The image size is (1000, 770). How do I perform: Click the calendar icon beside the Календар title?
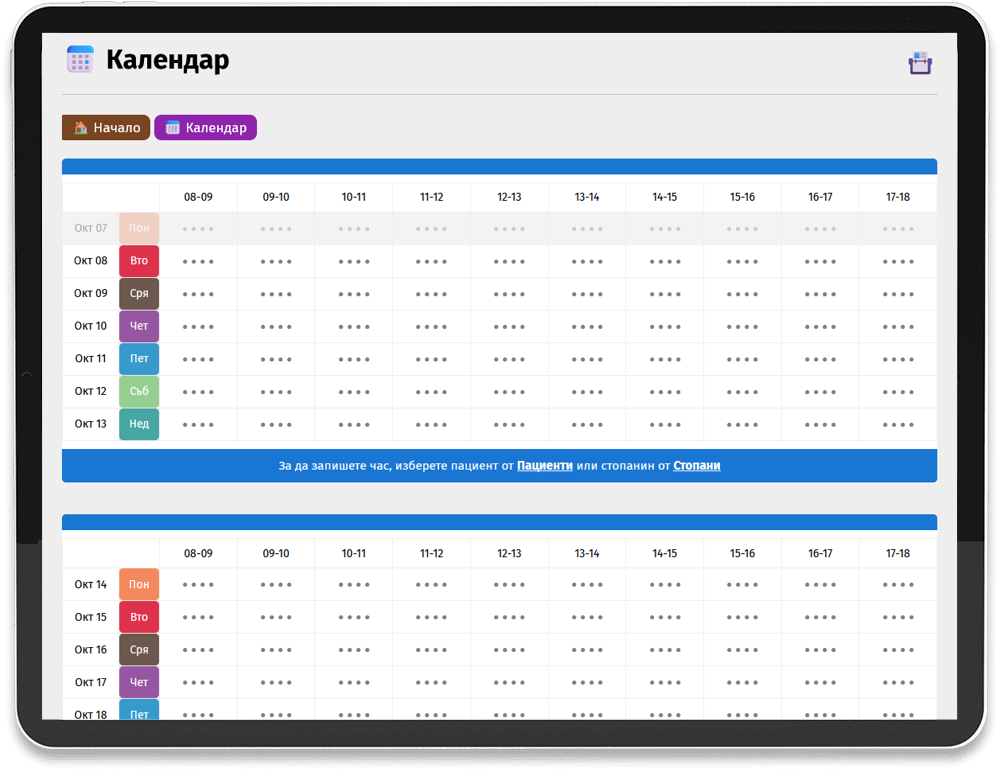[x=80, y=59]
